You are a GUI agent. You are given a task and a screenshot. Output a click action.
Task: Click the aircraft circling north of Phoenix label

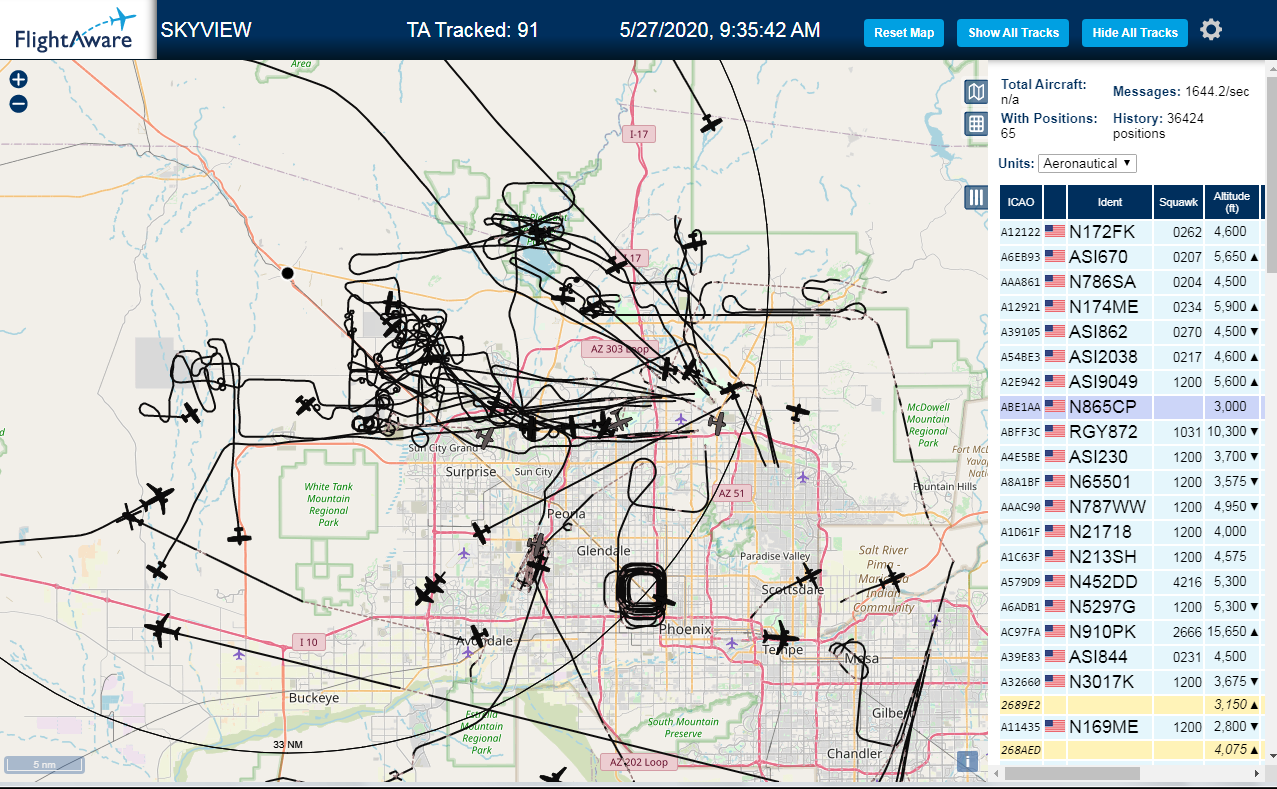pos(662,601)
